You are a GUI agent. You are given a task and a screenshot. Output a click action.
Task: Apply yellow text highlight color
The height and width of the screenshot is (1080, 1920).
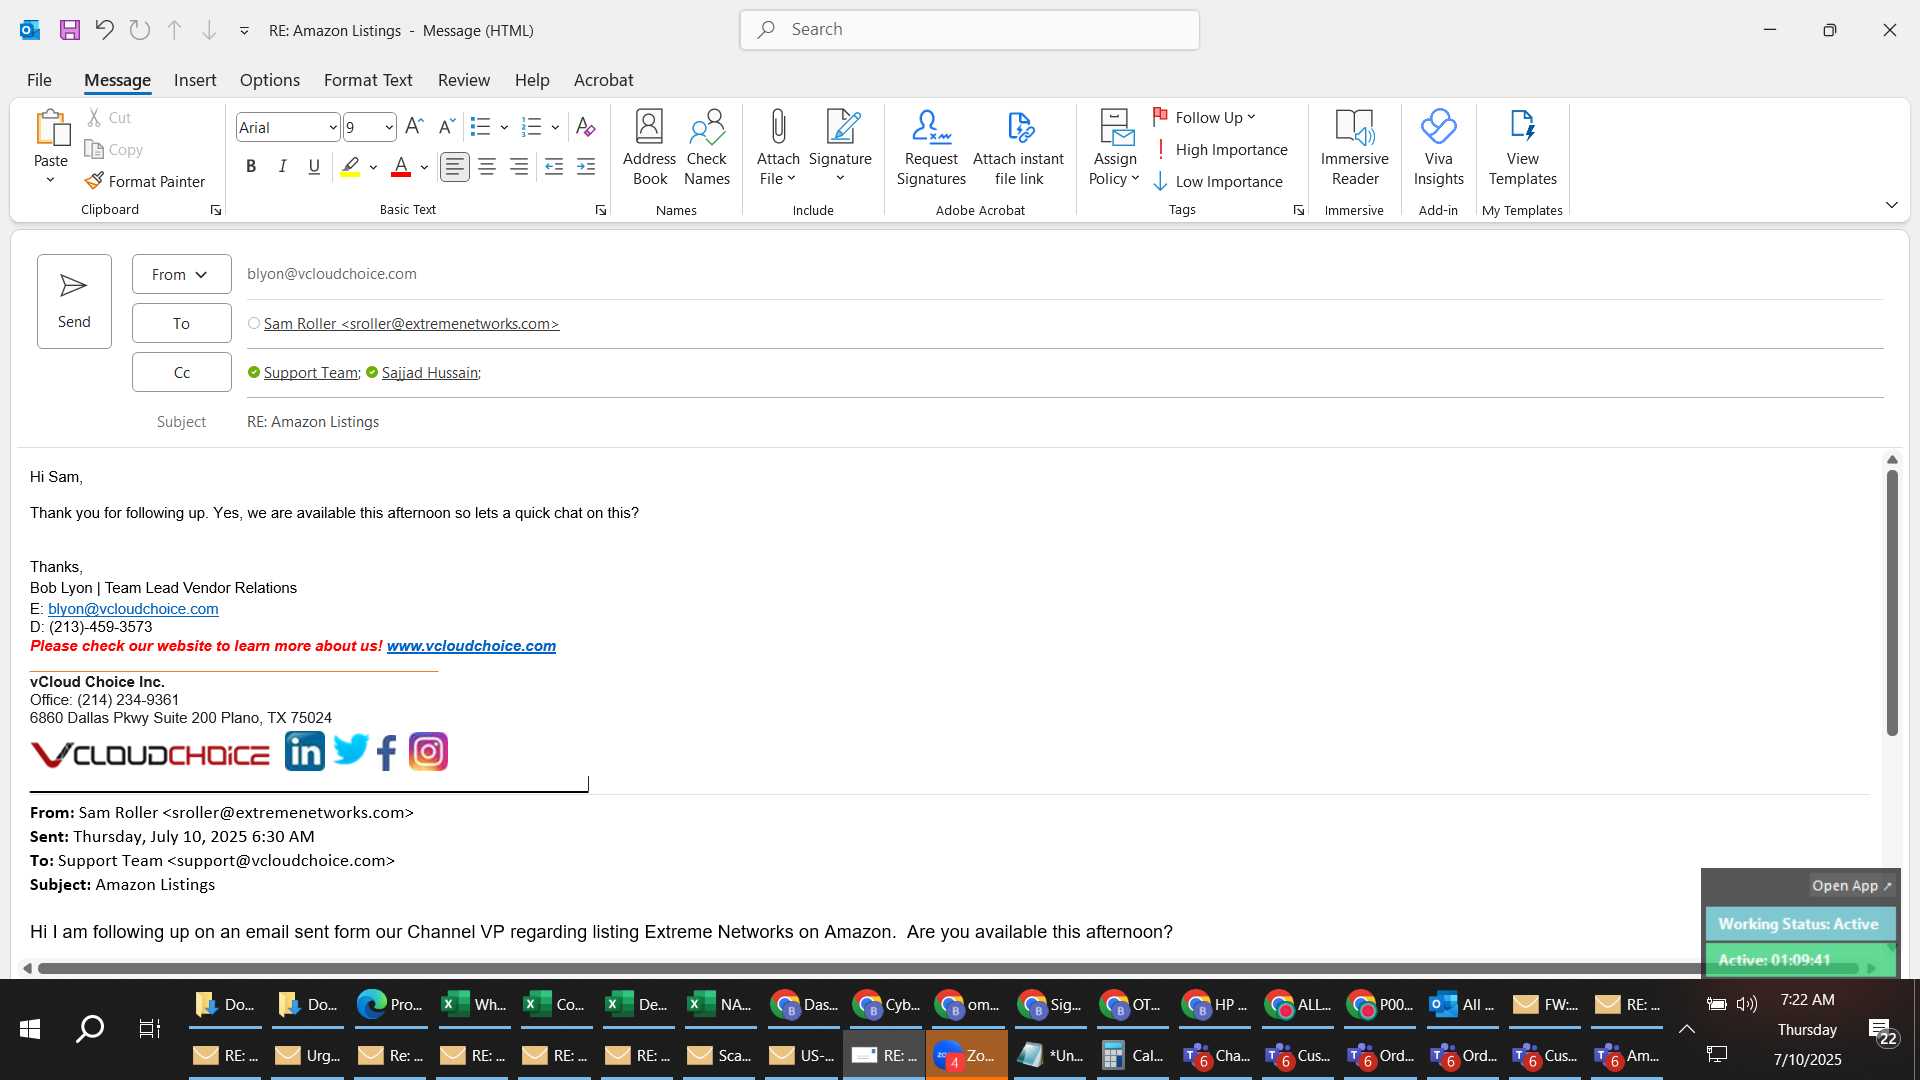tap(350, 167)
